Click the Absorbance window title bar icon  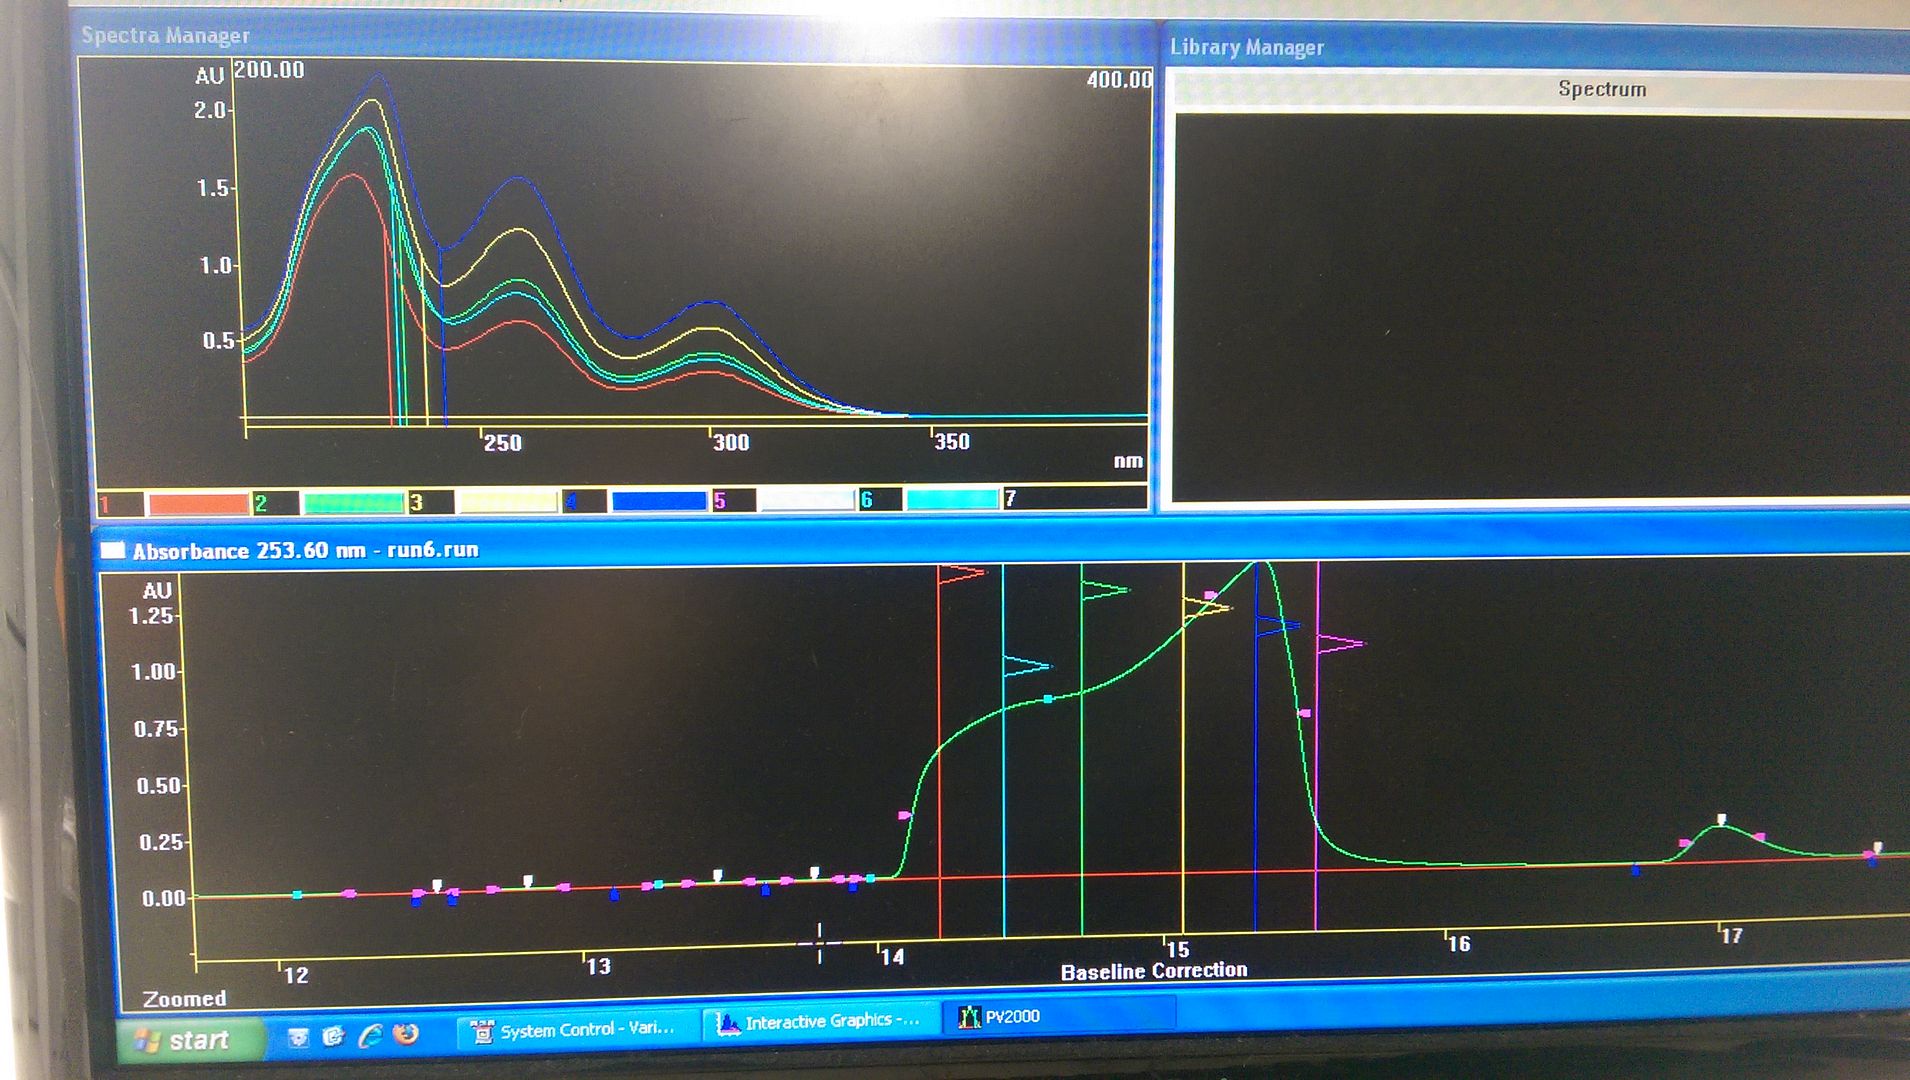click(113, 550)
